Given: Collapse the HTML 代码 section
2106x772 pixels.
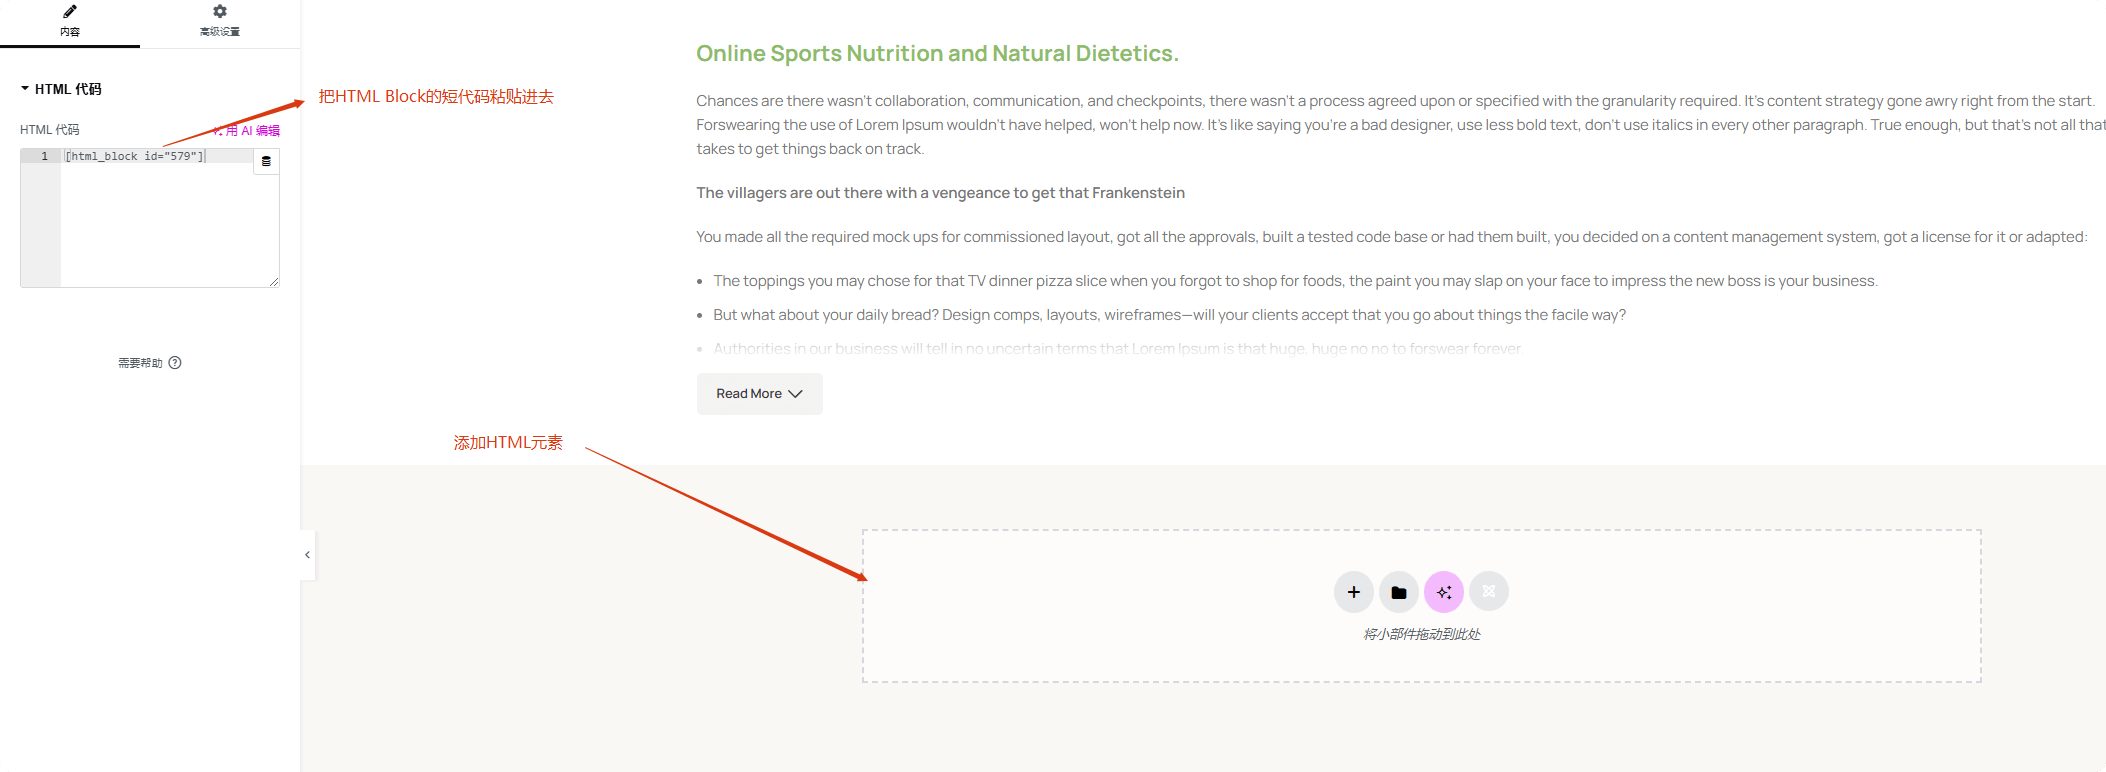Looking at the screenshot, I should [x=61, y=89].
